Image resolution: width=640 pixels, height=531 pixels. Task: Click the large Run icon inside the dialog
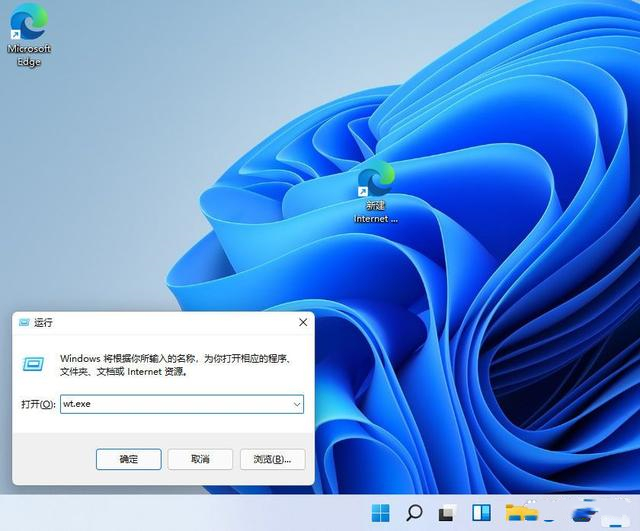click(34, 363)
